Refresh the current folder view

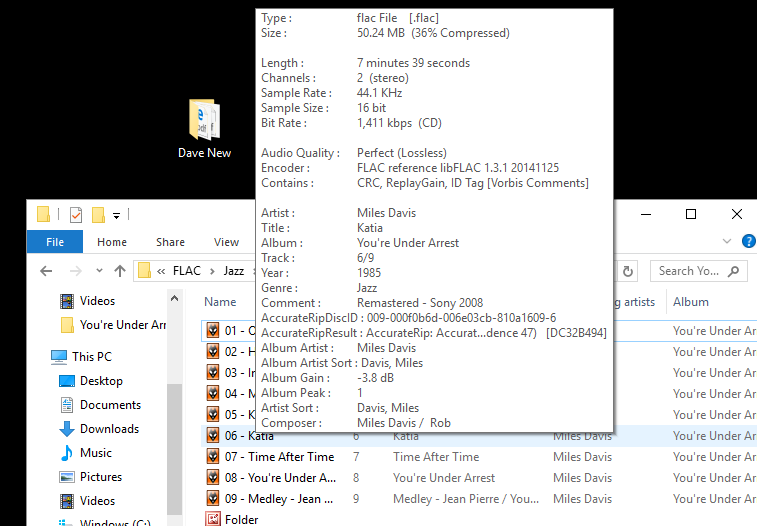[x=628, y=271]
